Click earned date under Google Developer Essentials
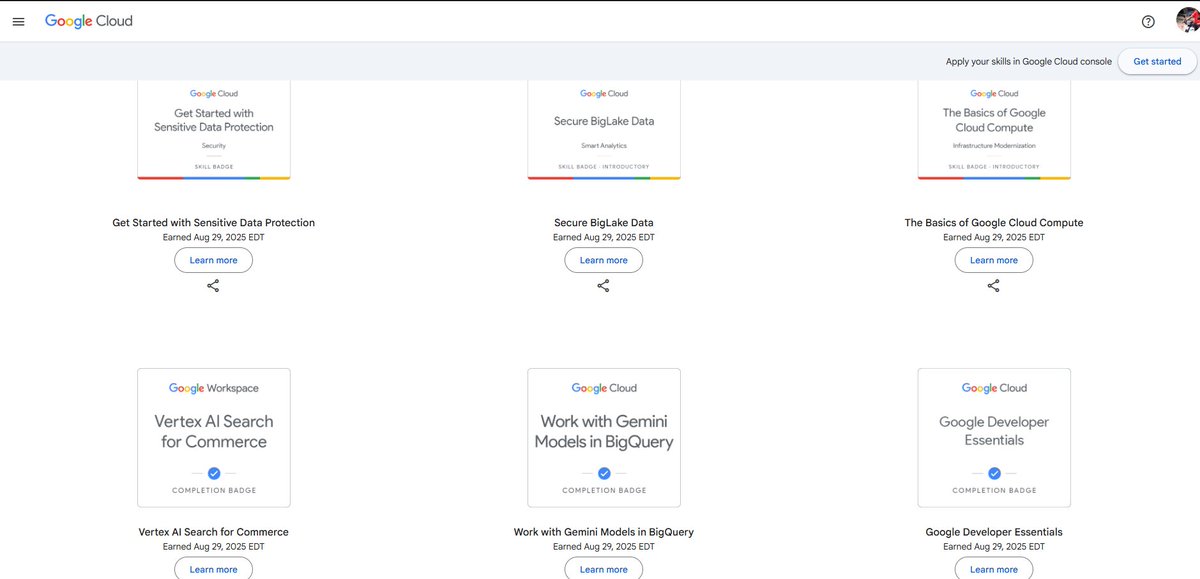1200x579 pixels. coord(994,547)
